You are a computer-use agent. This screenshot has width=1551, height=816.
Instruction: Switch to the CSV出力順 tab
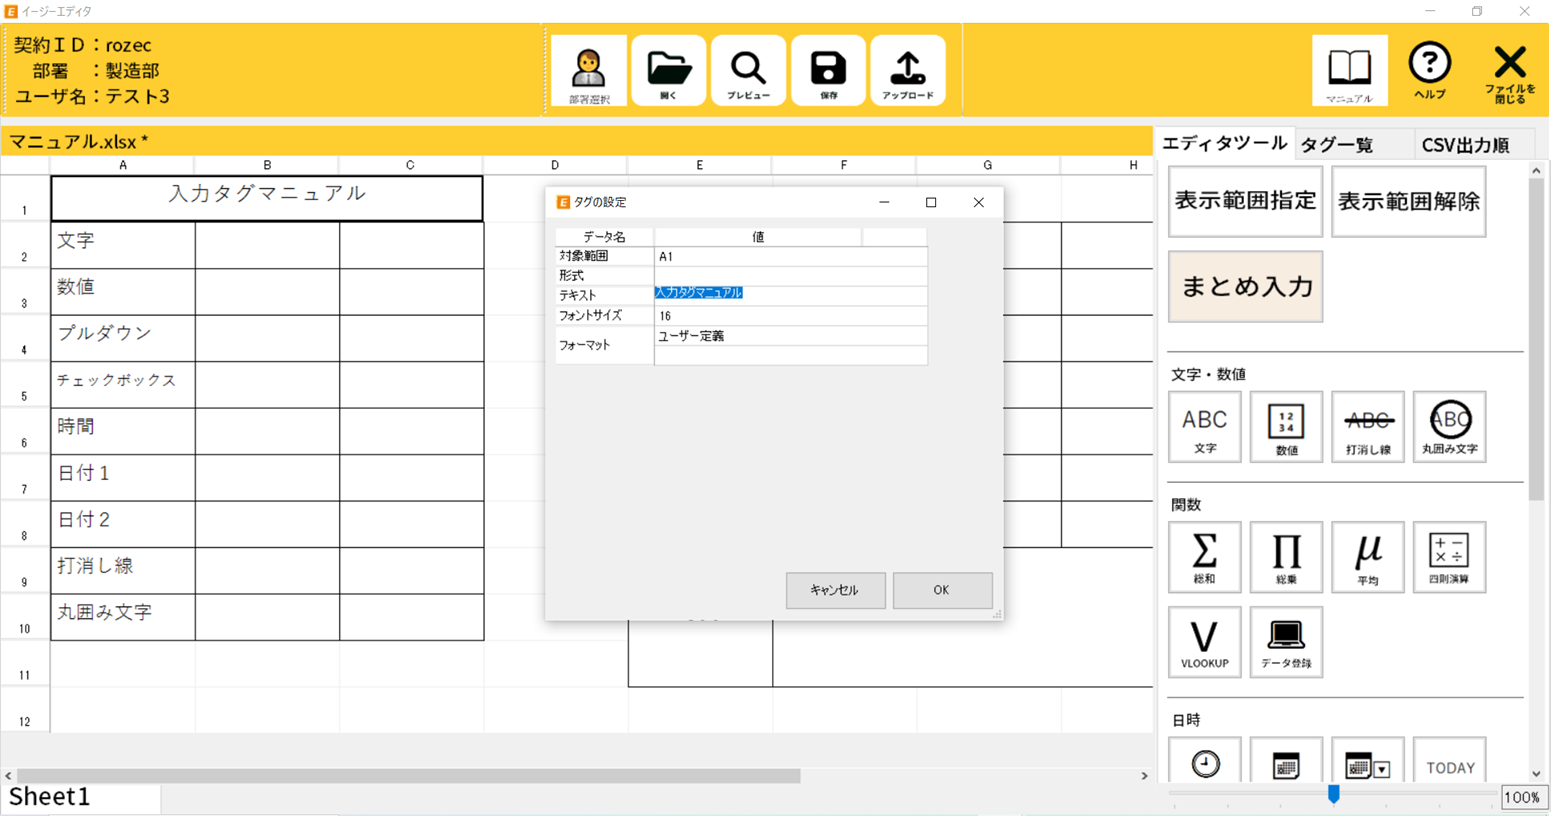point(1465,145)
